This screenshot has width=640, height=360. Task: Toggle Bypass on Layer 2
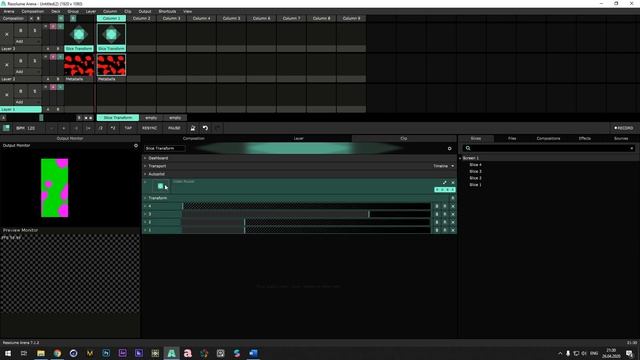pyautogui.click(x=21, y=61)
